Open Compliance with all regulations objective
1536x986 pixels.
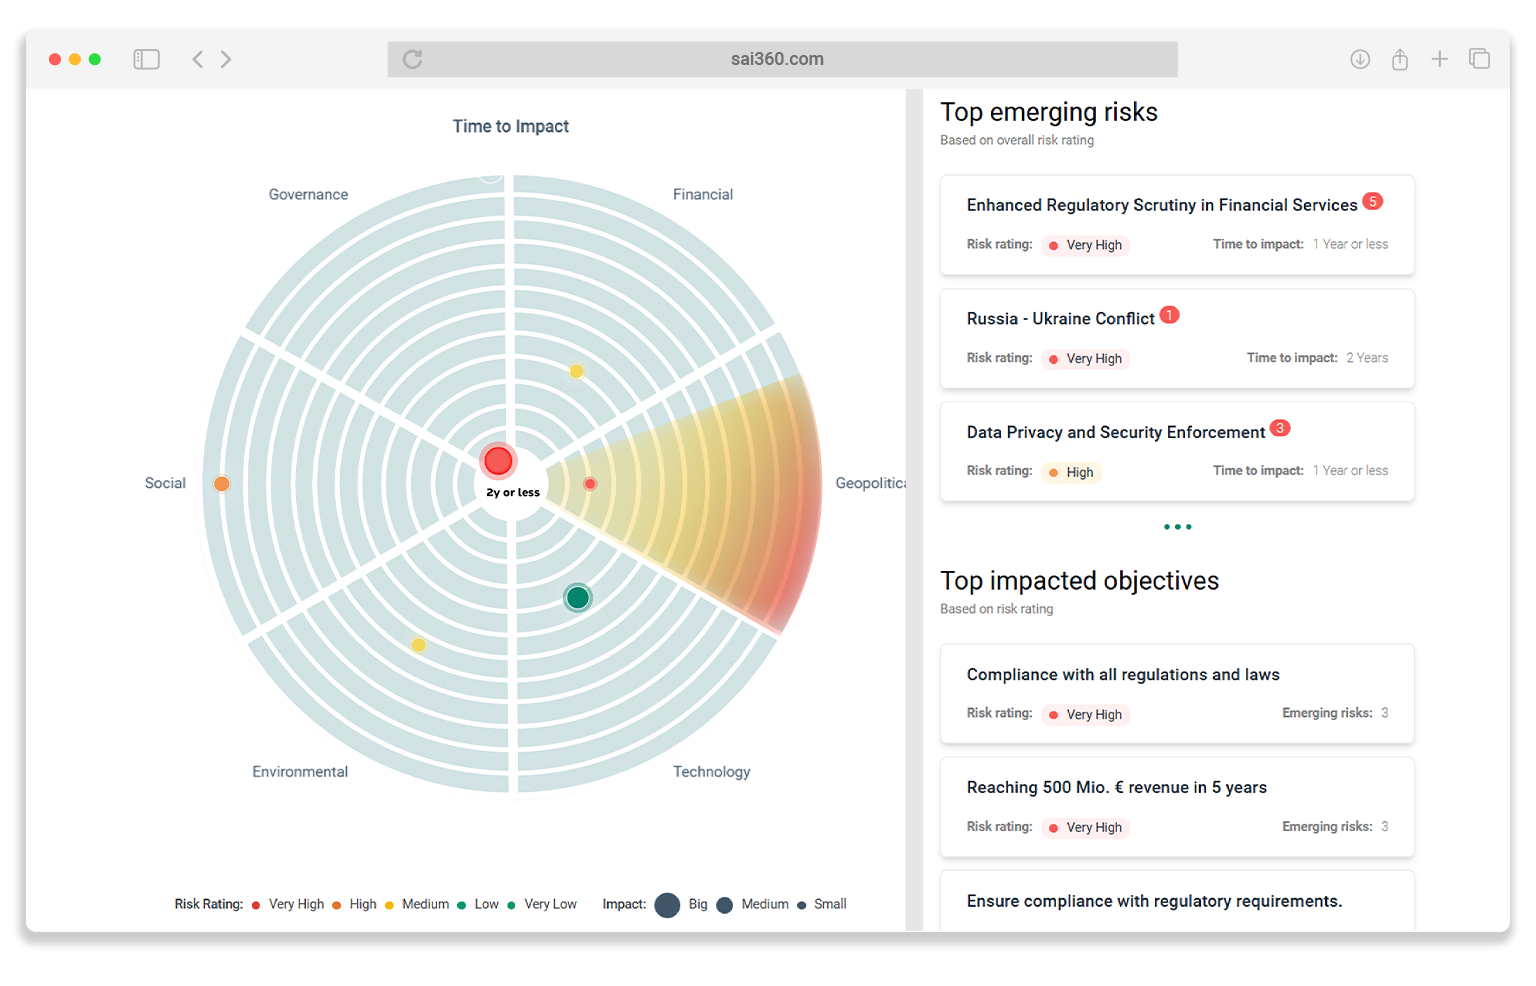pyautogui.click(x=1176, y=693)
